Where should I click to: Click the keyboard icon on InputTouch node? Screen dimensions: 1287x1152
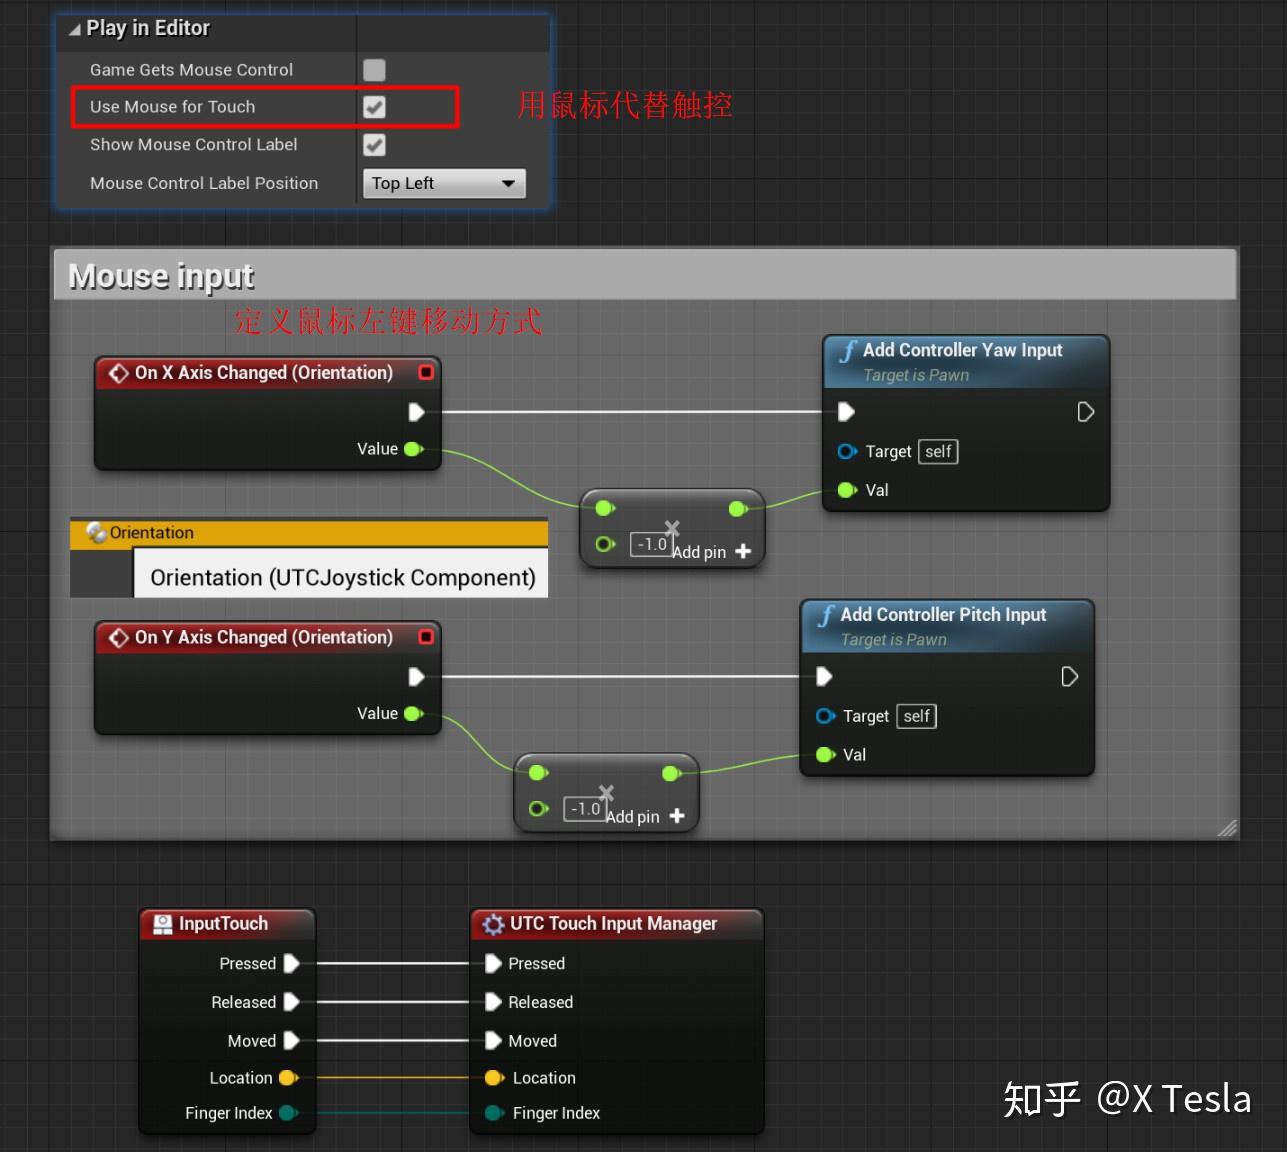162,924
